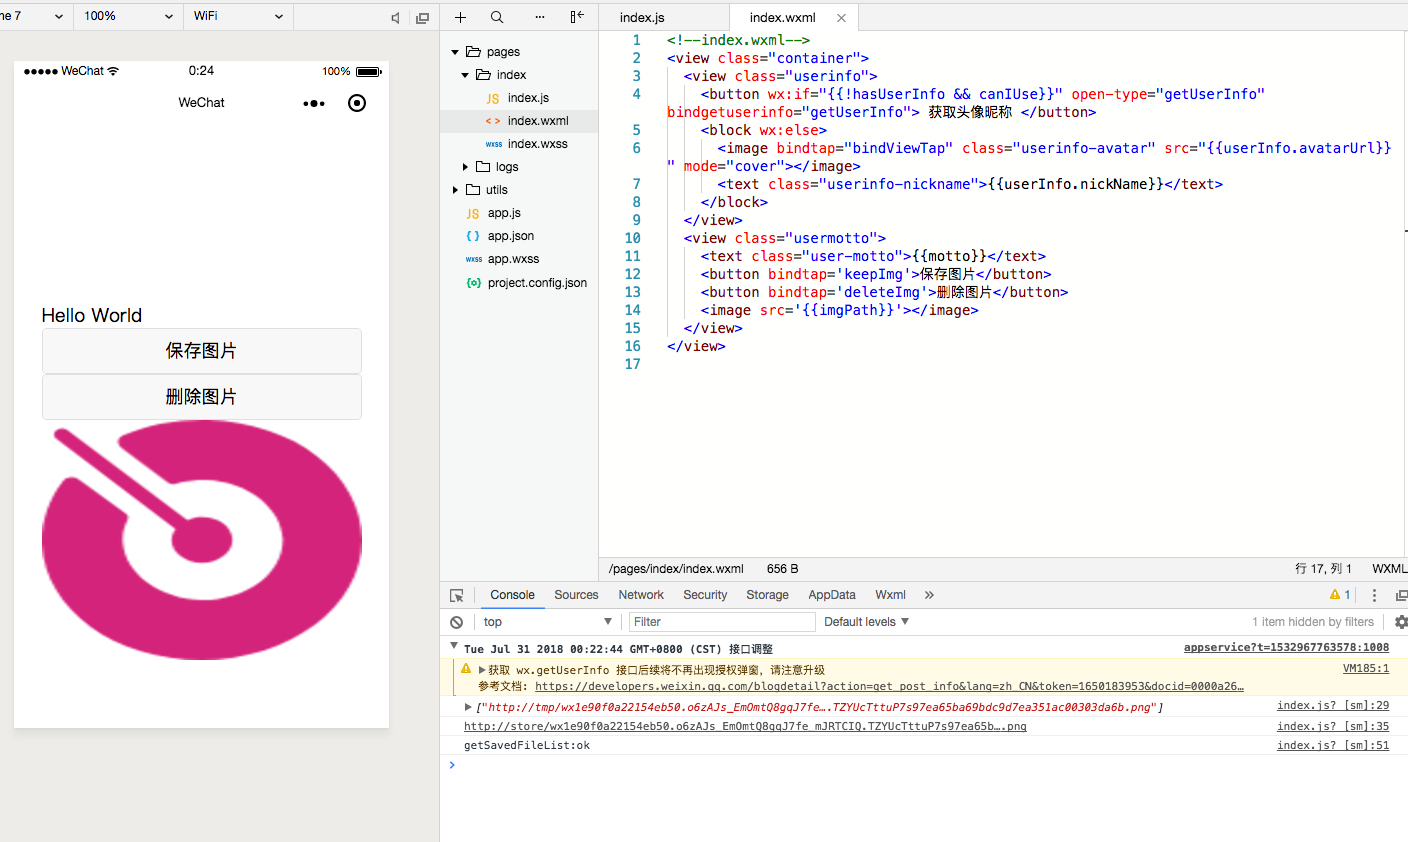Viewport: 1408px width, 842px height.
Task: Open the top context dropdown
Action: [547, 622]
